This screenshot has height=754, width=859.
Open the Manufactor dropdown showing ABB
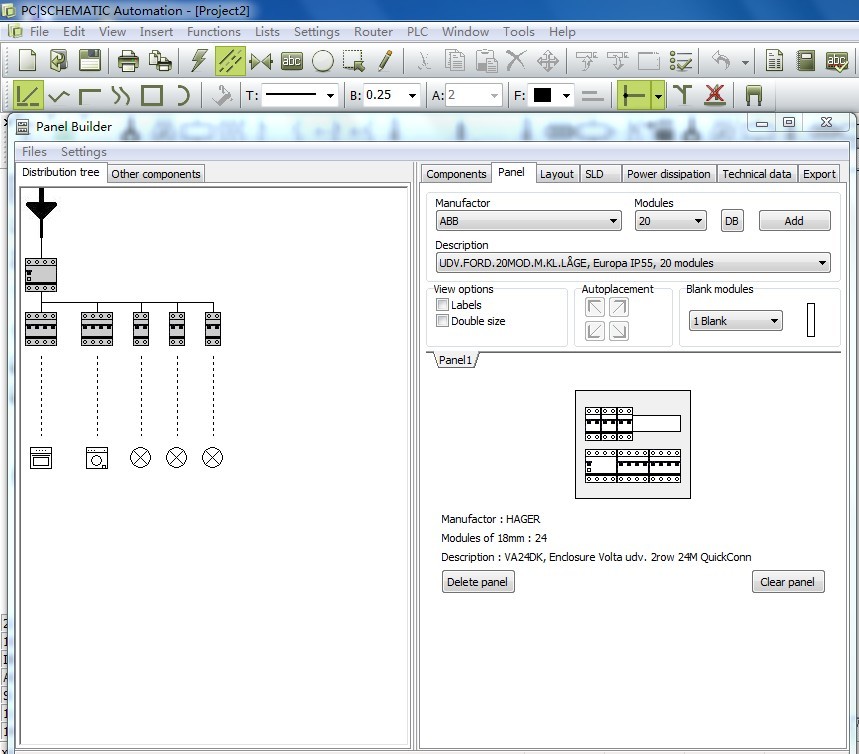pos(528,221)
